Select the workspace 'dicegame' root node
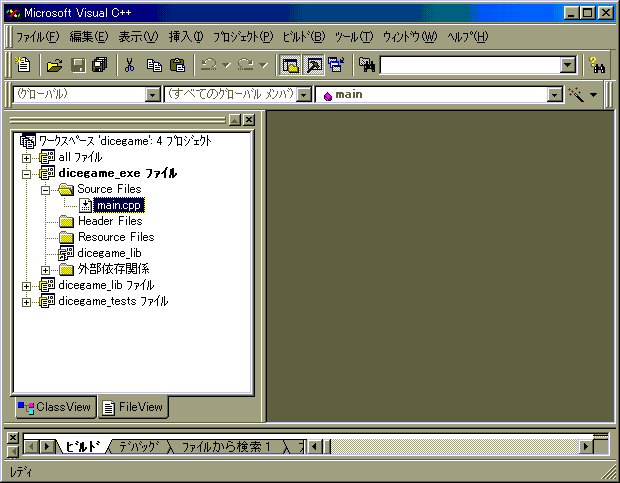This screenshot has height=483, width=620. pyautogui.click(x=125, y=141)
